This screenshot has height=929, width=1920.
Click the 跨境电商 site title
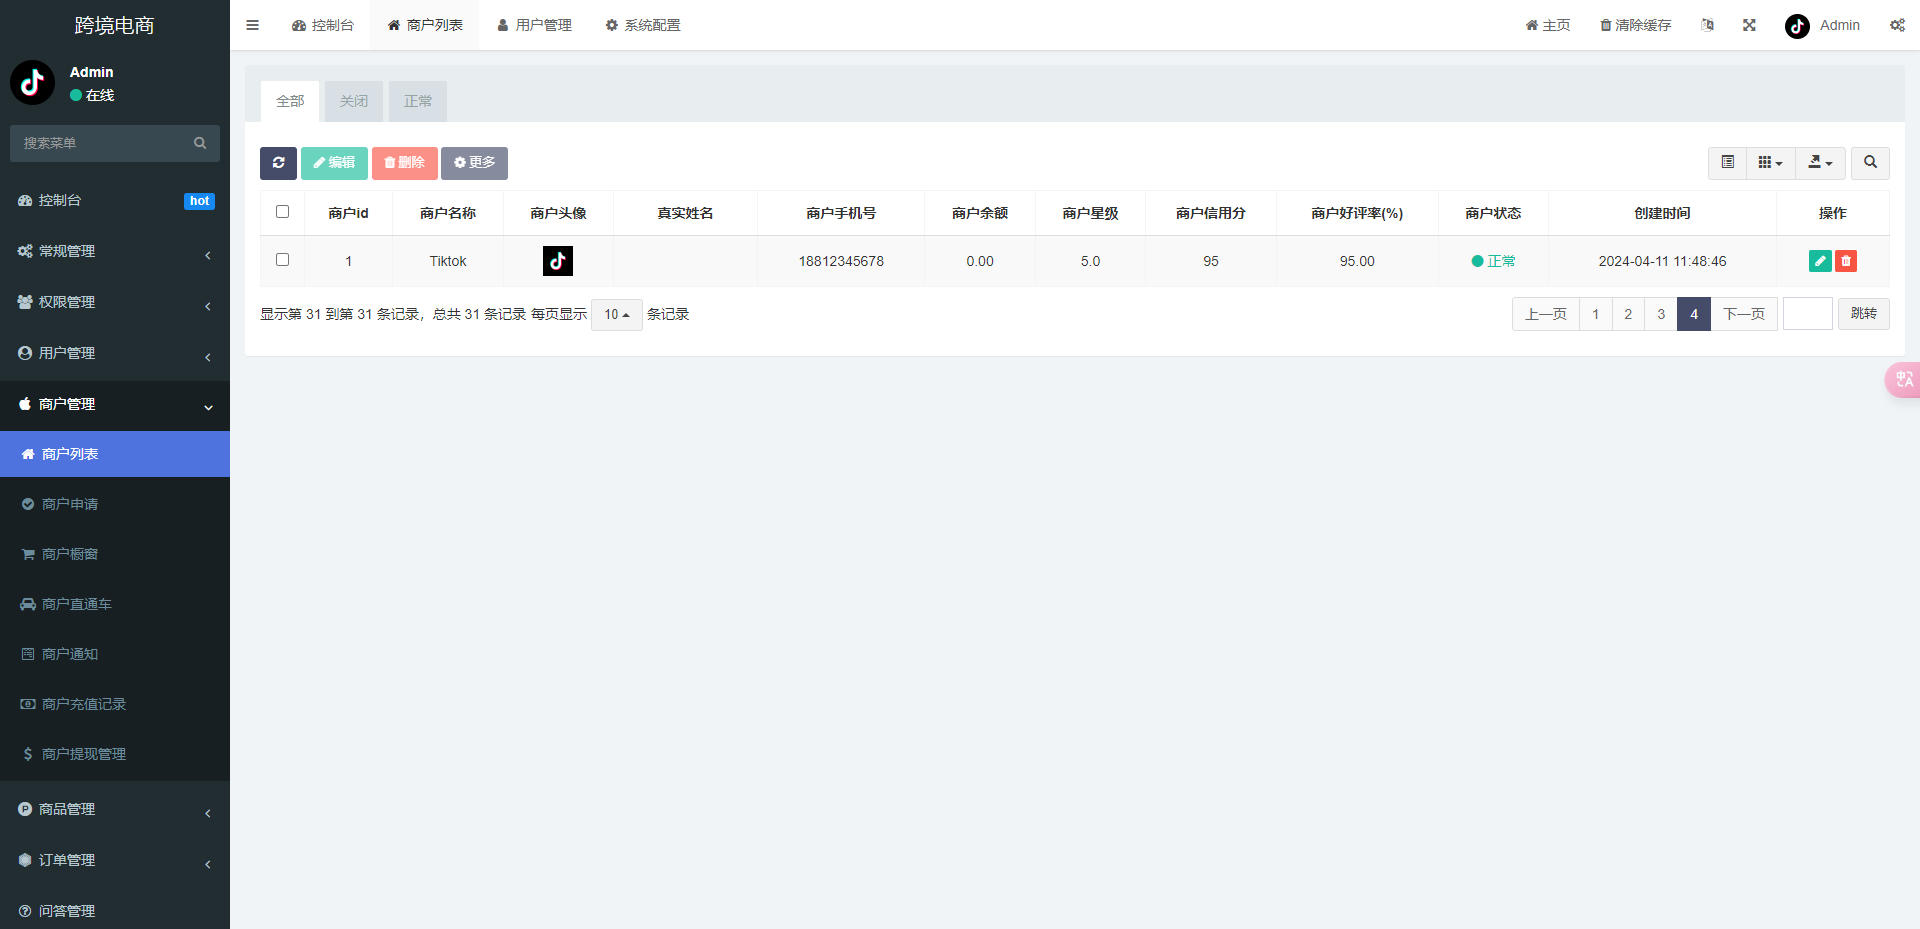click(115, 25)
